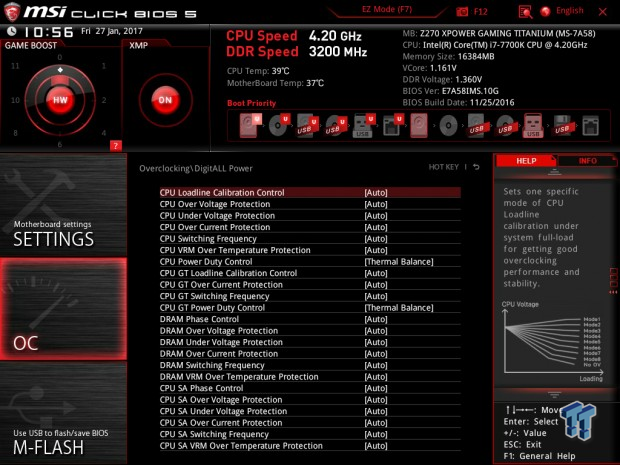Open CPU Loadline Calibration Control [Auto] value

tap(376, 193)
